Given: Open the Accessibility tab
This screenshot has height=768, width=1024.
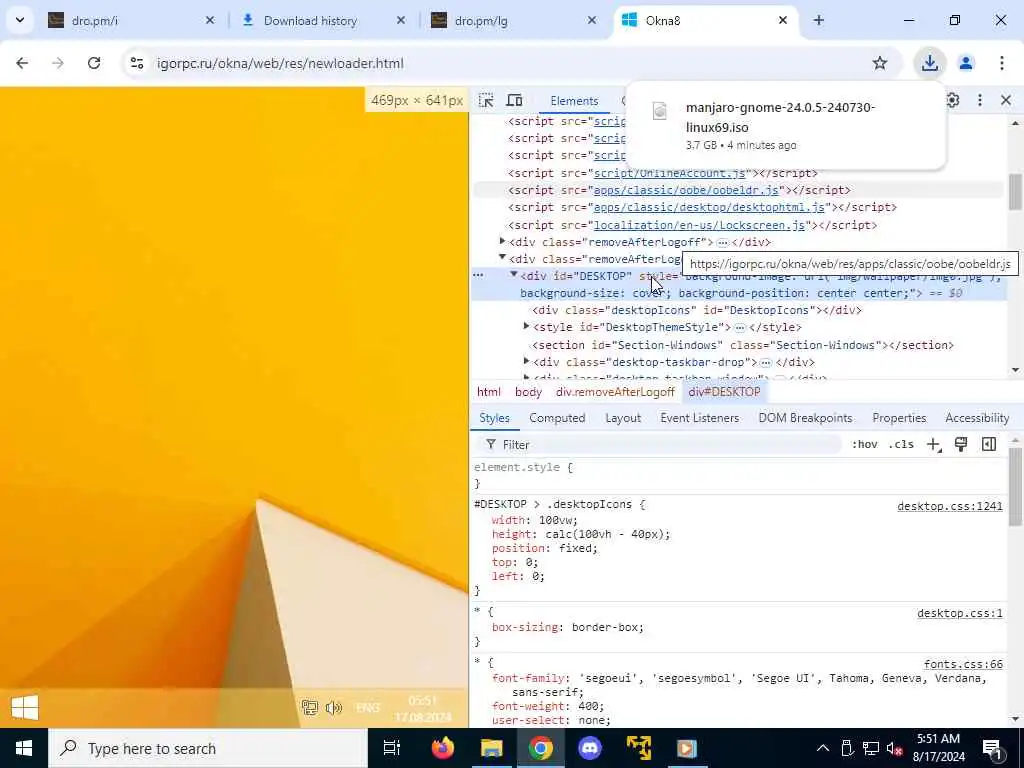Looking at the screenshot, I should pos(977,418).
